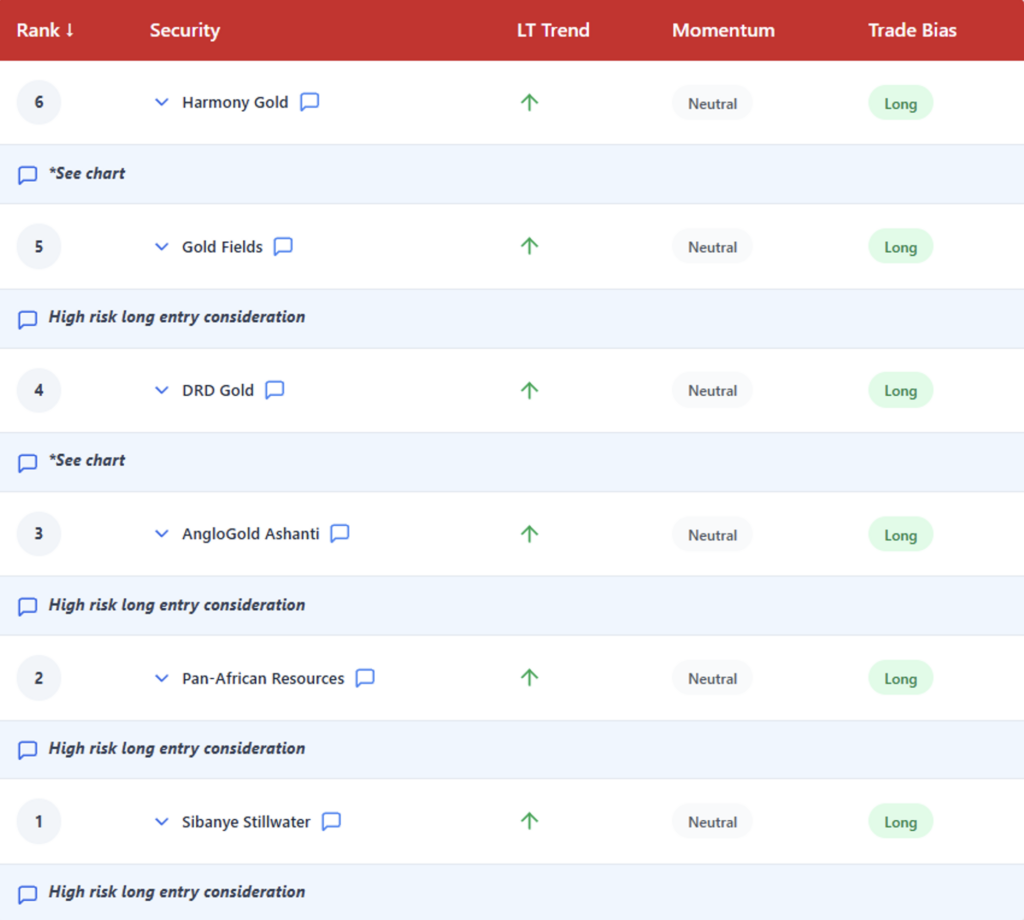
Task: Click the *See chart note under Harmony Gold
Action: [x=87, y=173]
